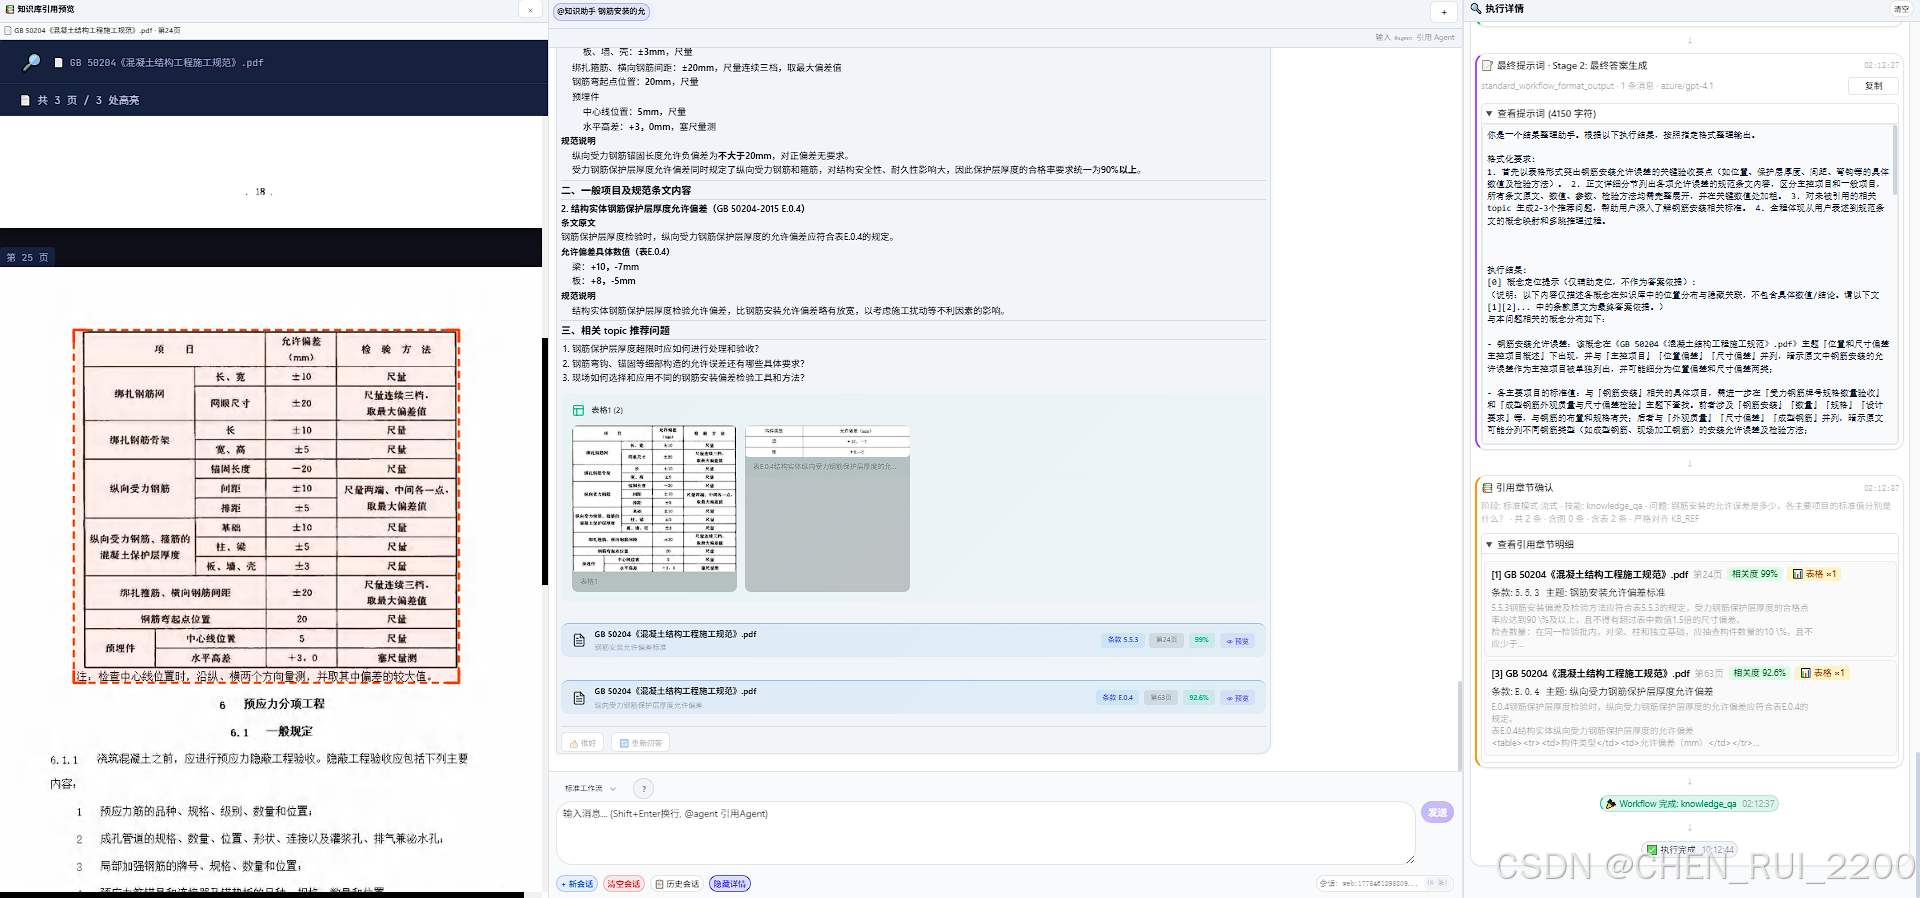Screen dimensions: 1920x898
Task: Click the 第 25 页 page label
Action: [27, 257]
